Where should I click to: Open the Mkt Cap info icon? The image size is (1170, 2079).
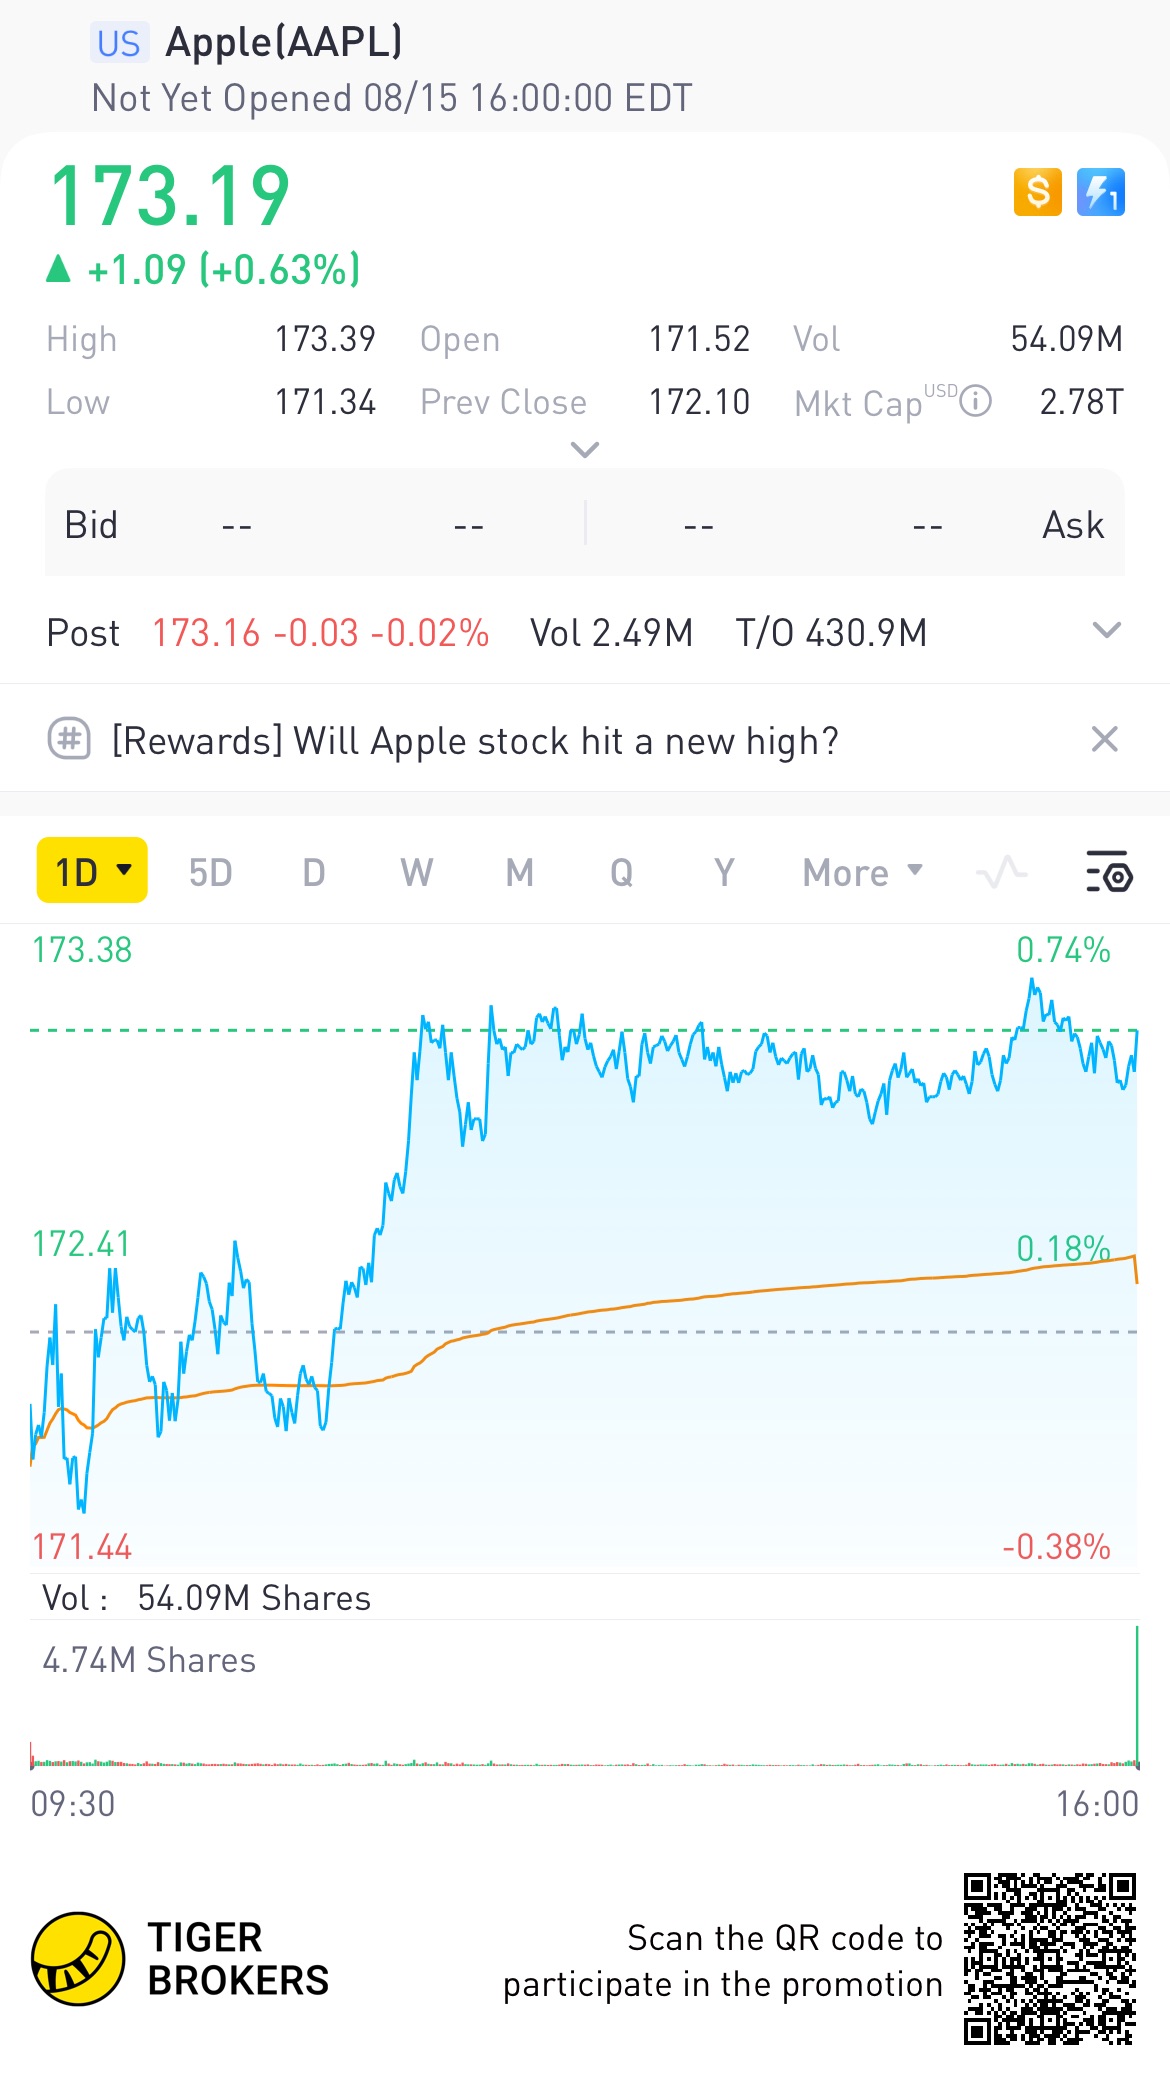coord(975,402)
